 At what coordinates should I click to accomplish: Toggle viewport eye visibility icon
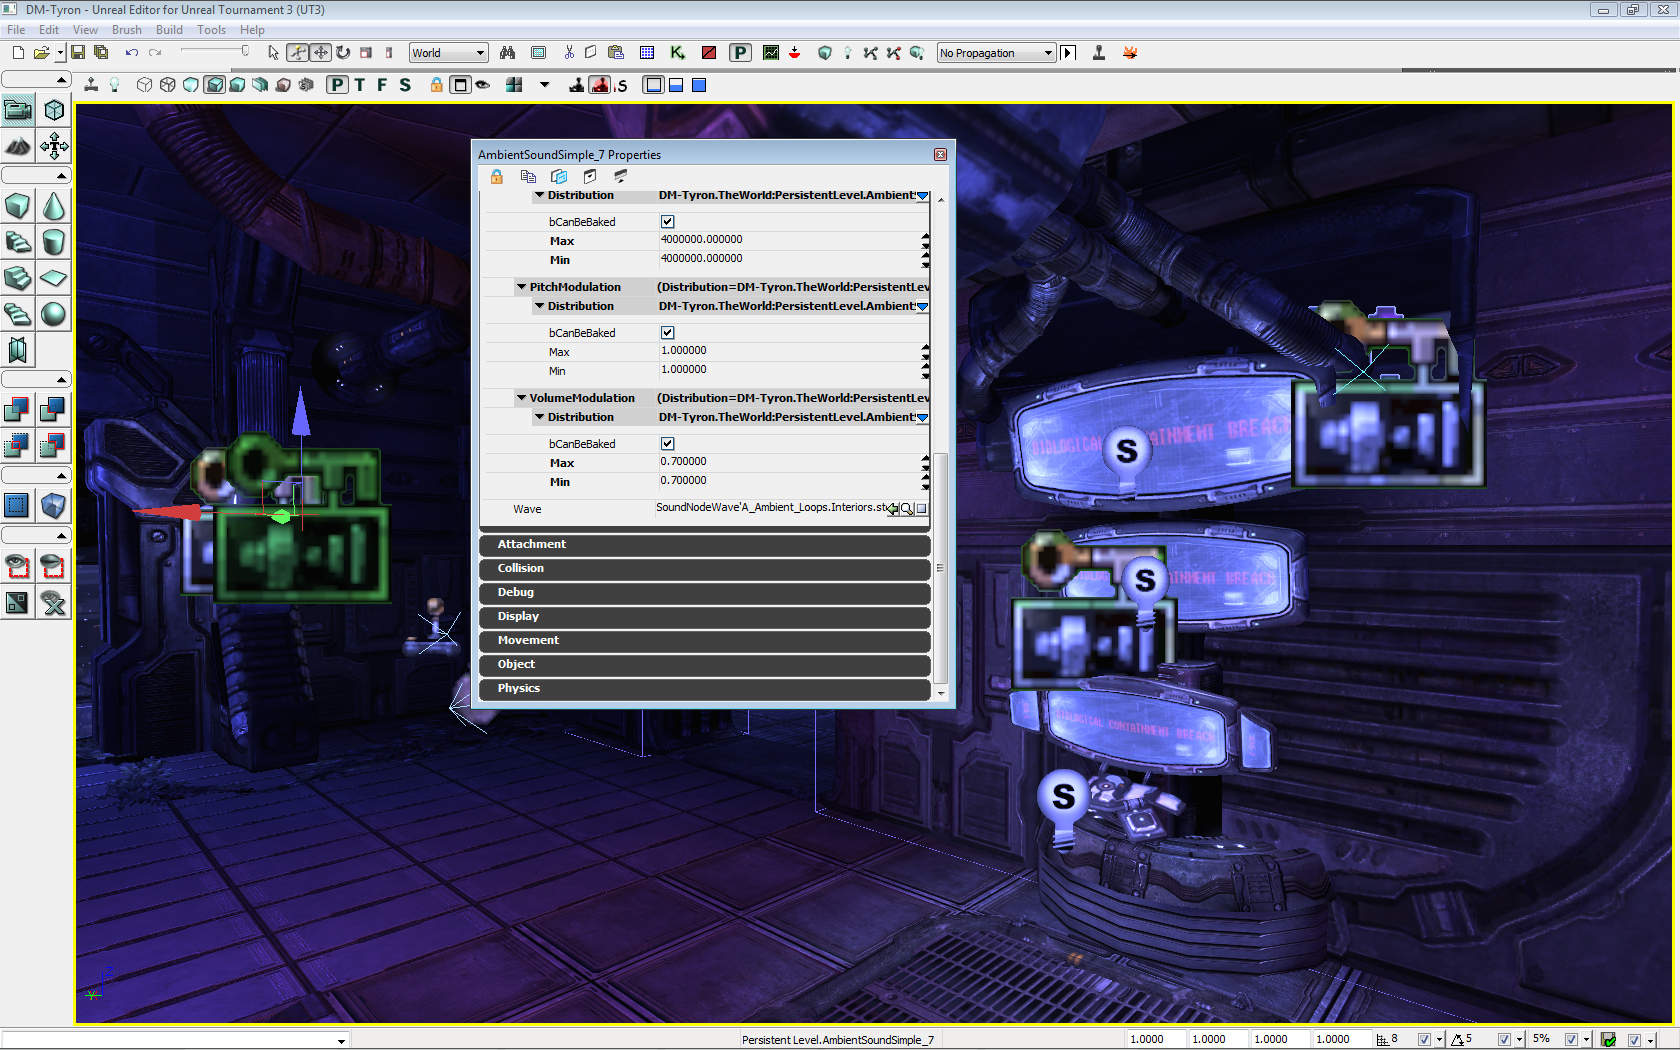tap(483, 85)
